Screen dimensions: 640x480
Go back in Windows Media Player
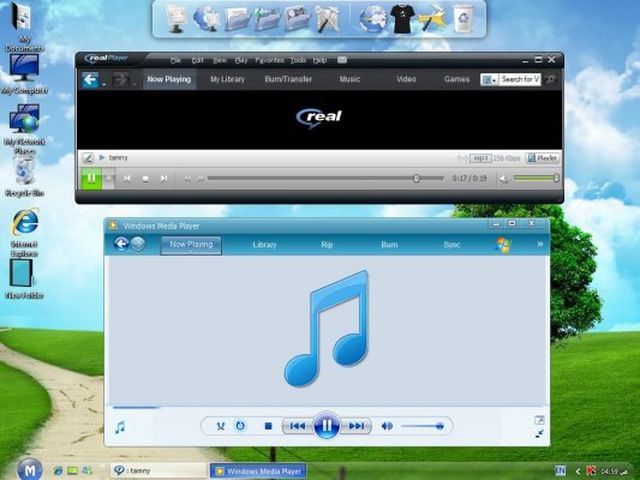click(121, 244)
